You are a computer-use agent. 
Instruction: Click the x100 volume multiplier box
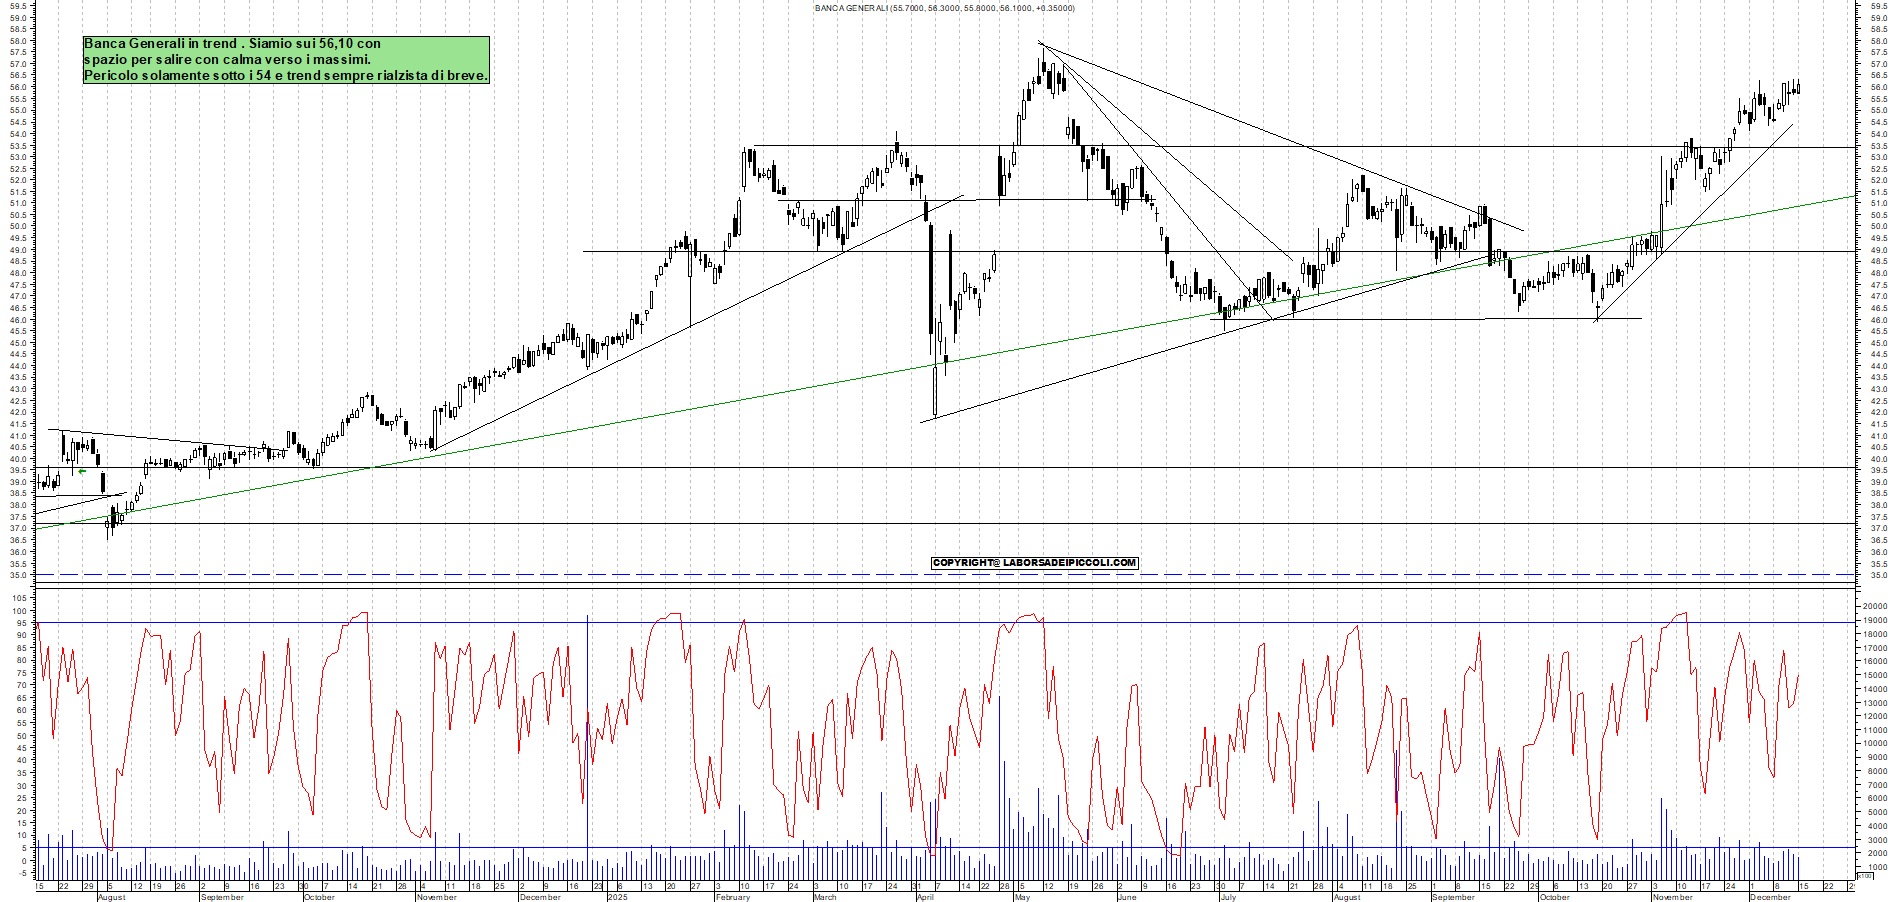tap(1864, 876)
